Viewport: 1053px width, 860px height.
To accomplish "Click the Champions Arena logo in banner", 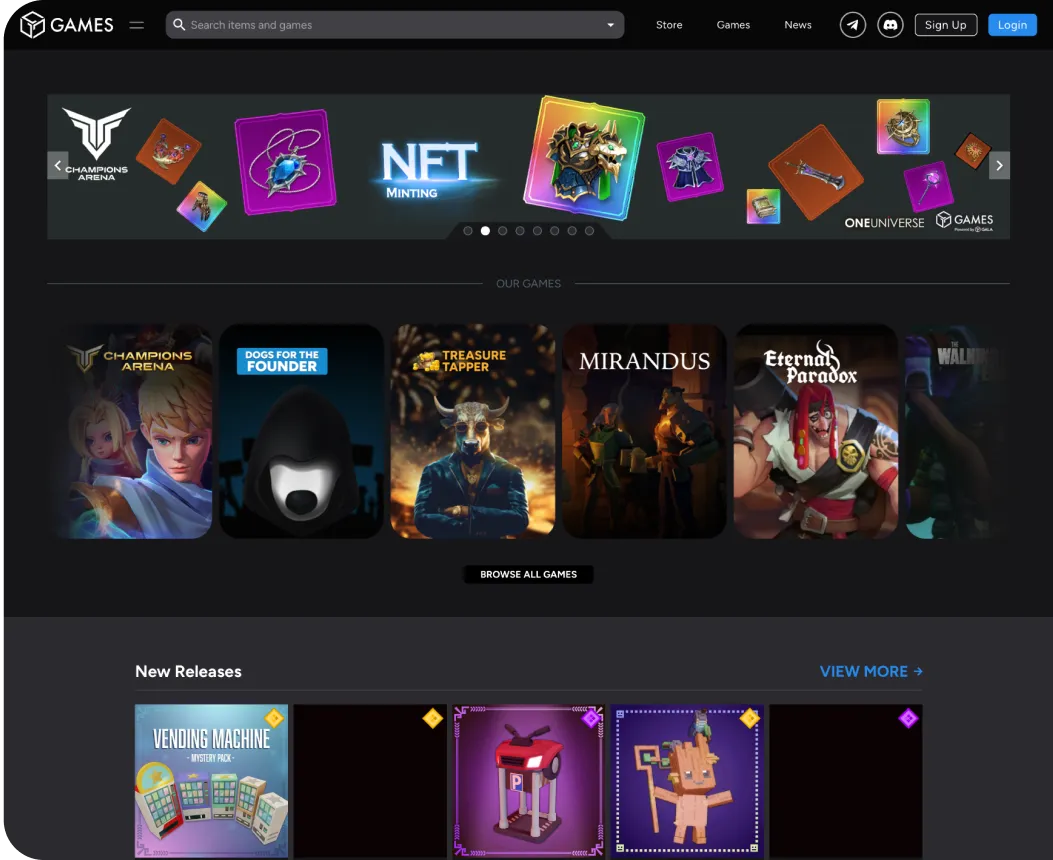I will click(96, 144).
